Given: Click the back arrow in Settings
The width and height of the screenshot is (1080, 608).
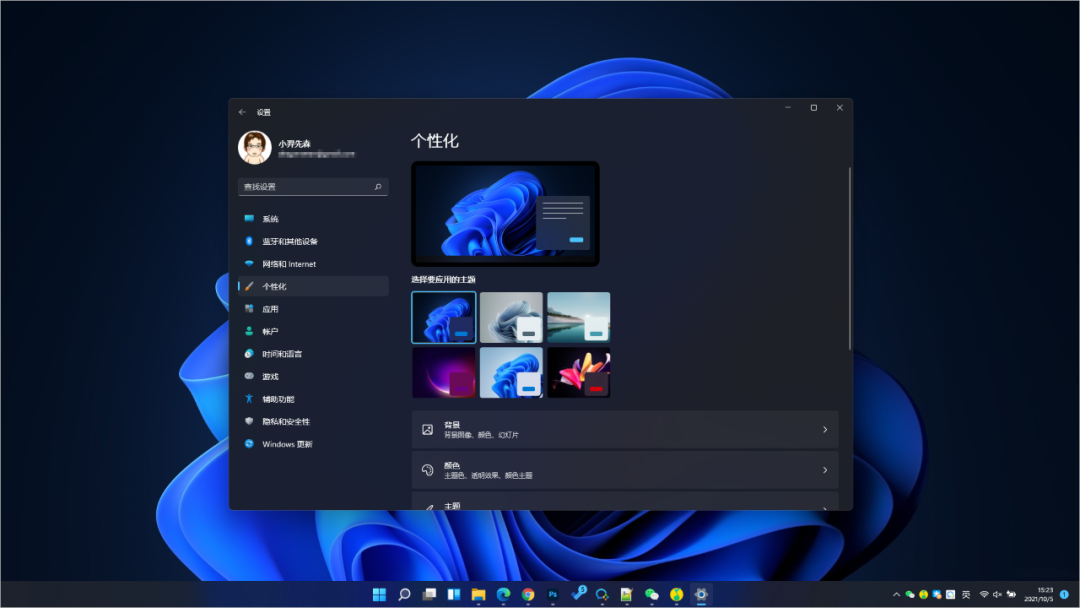Looking at the screenshot, I should (x=242, y=112).
